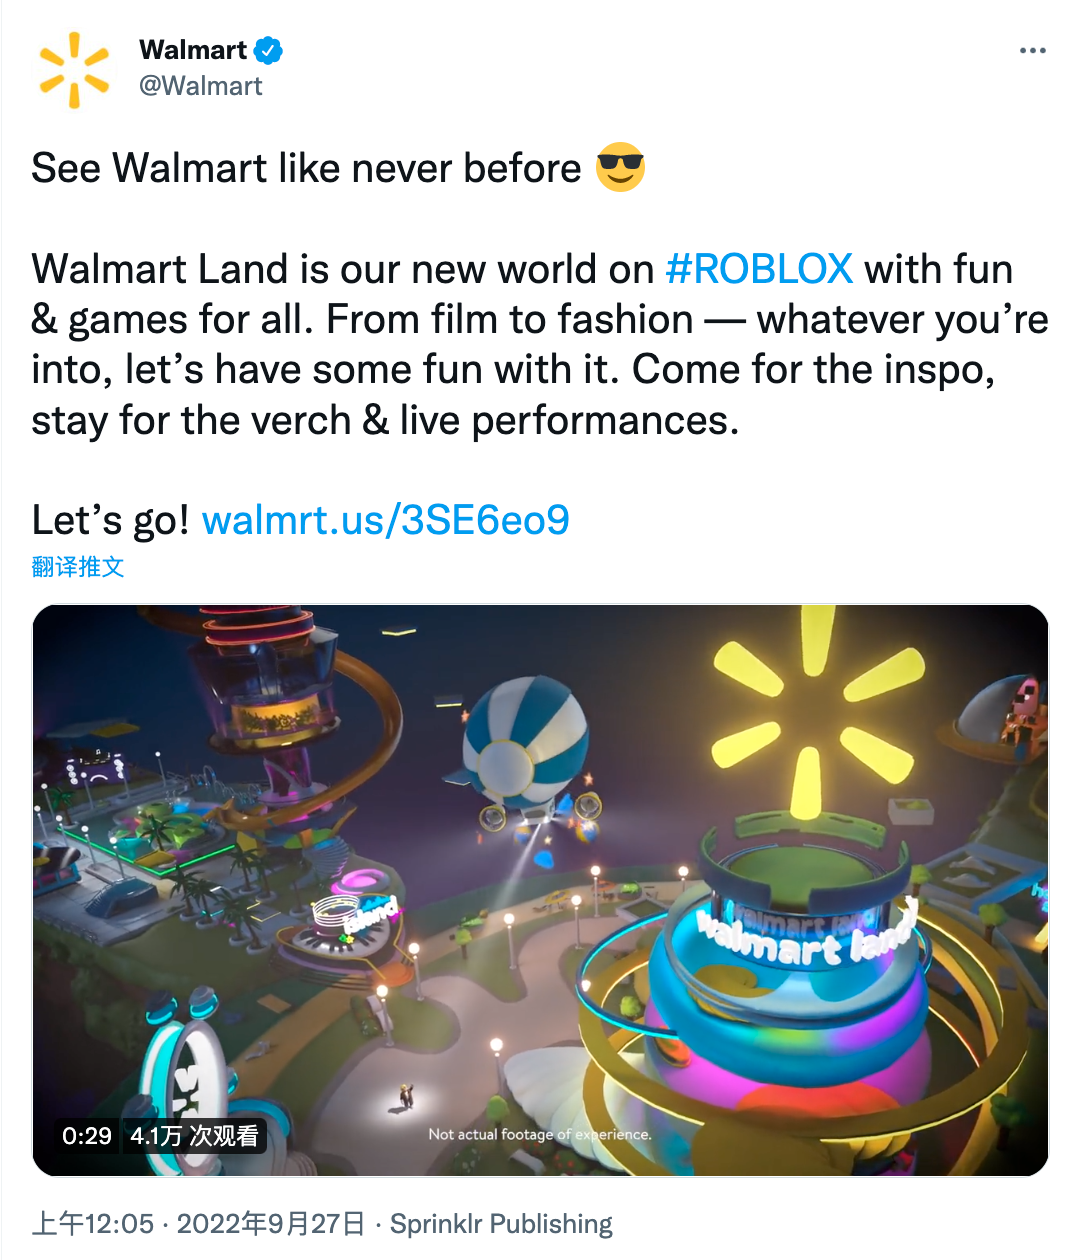This screenshot has height=1260, width=1080.
Task: Click the Sprinklr Publishing source label
Action: pos(501,1224)
